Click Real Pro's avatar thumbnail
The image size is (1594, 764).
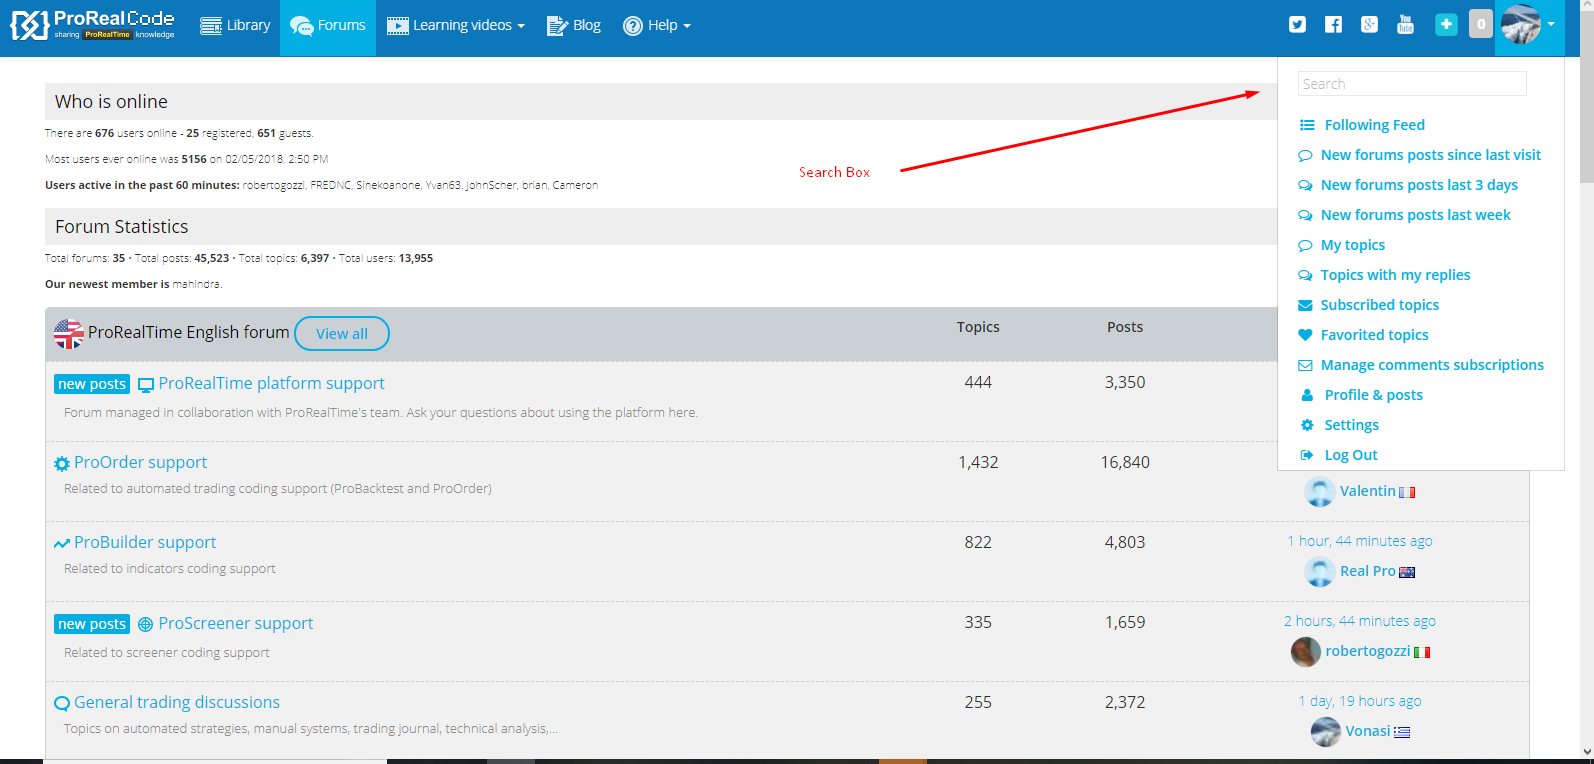[1320, 572]
